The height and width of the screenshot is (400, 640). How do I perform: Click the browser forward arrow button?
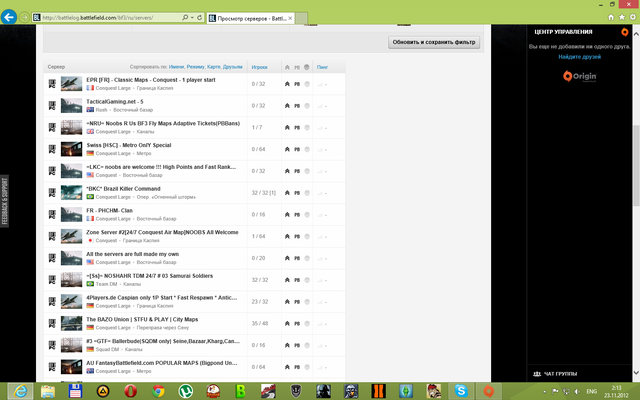24,18
